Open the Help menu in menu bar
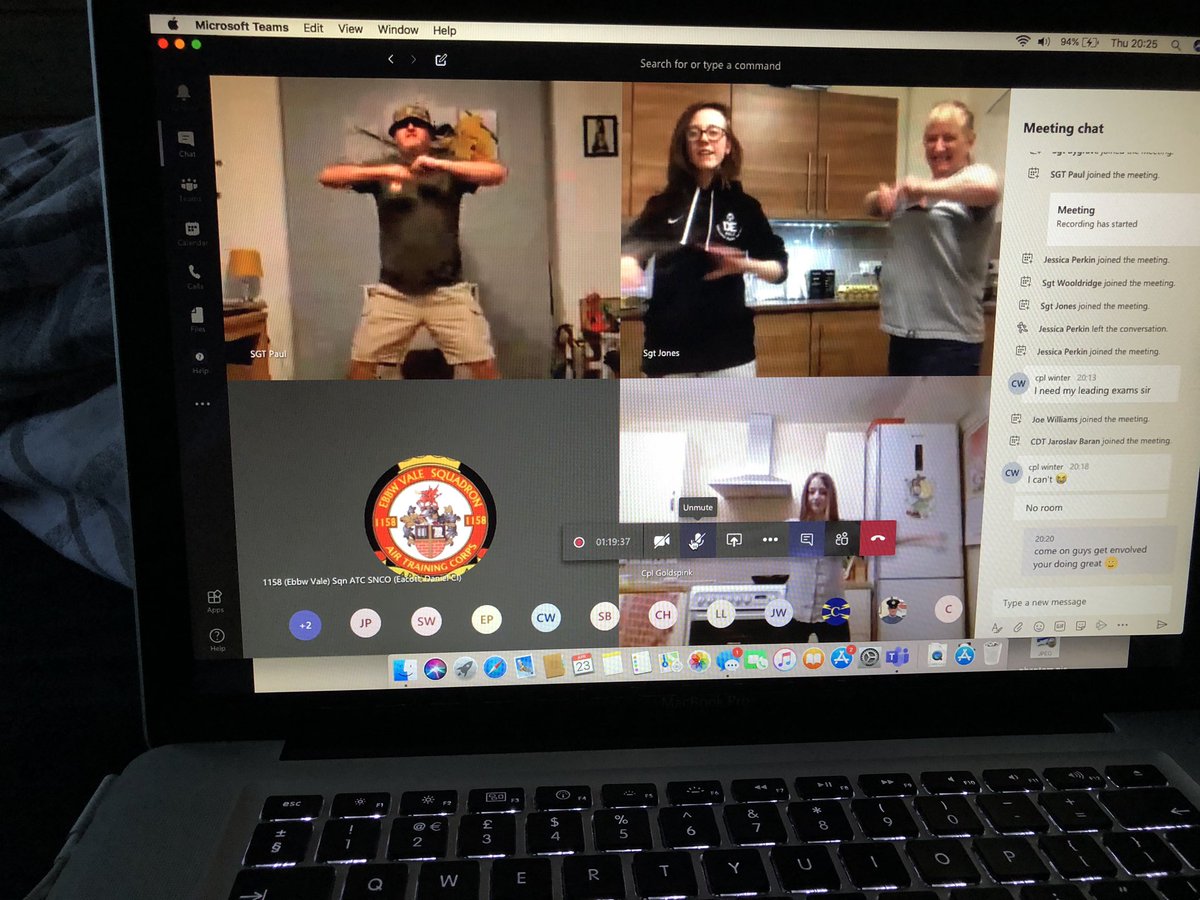This screenshot has height=900, width=1200. (x=444, y=31)
